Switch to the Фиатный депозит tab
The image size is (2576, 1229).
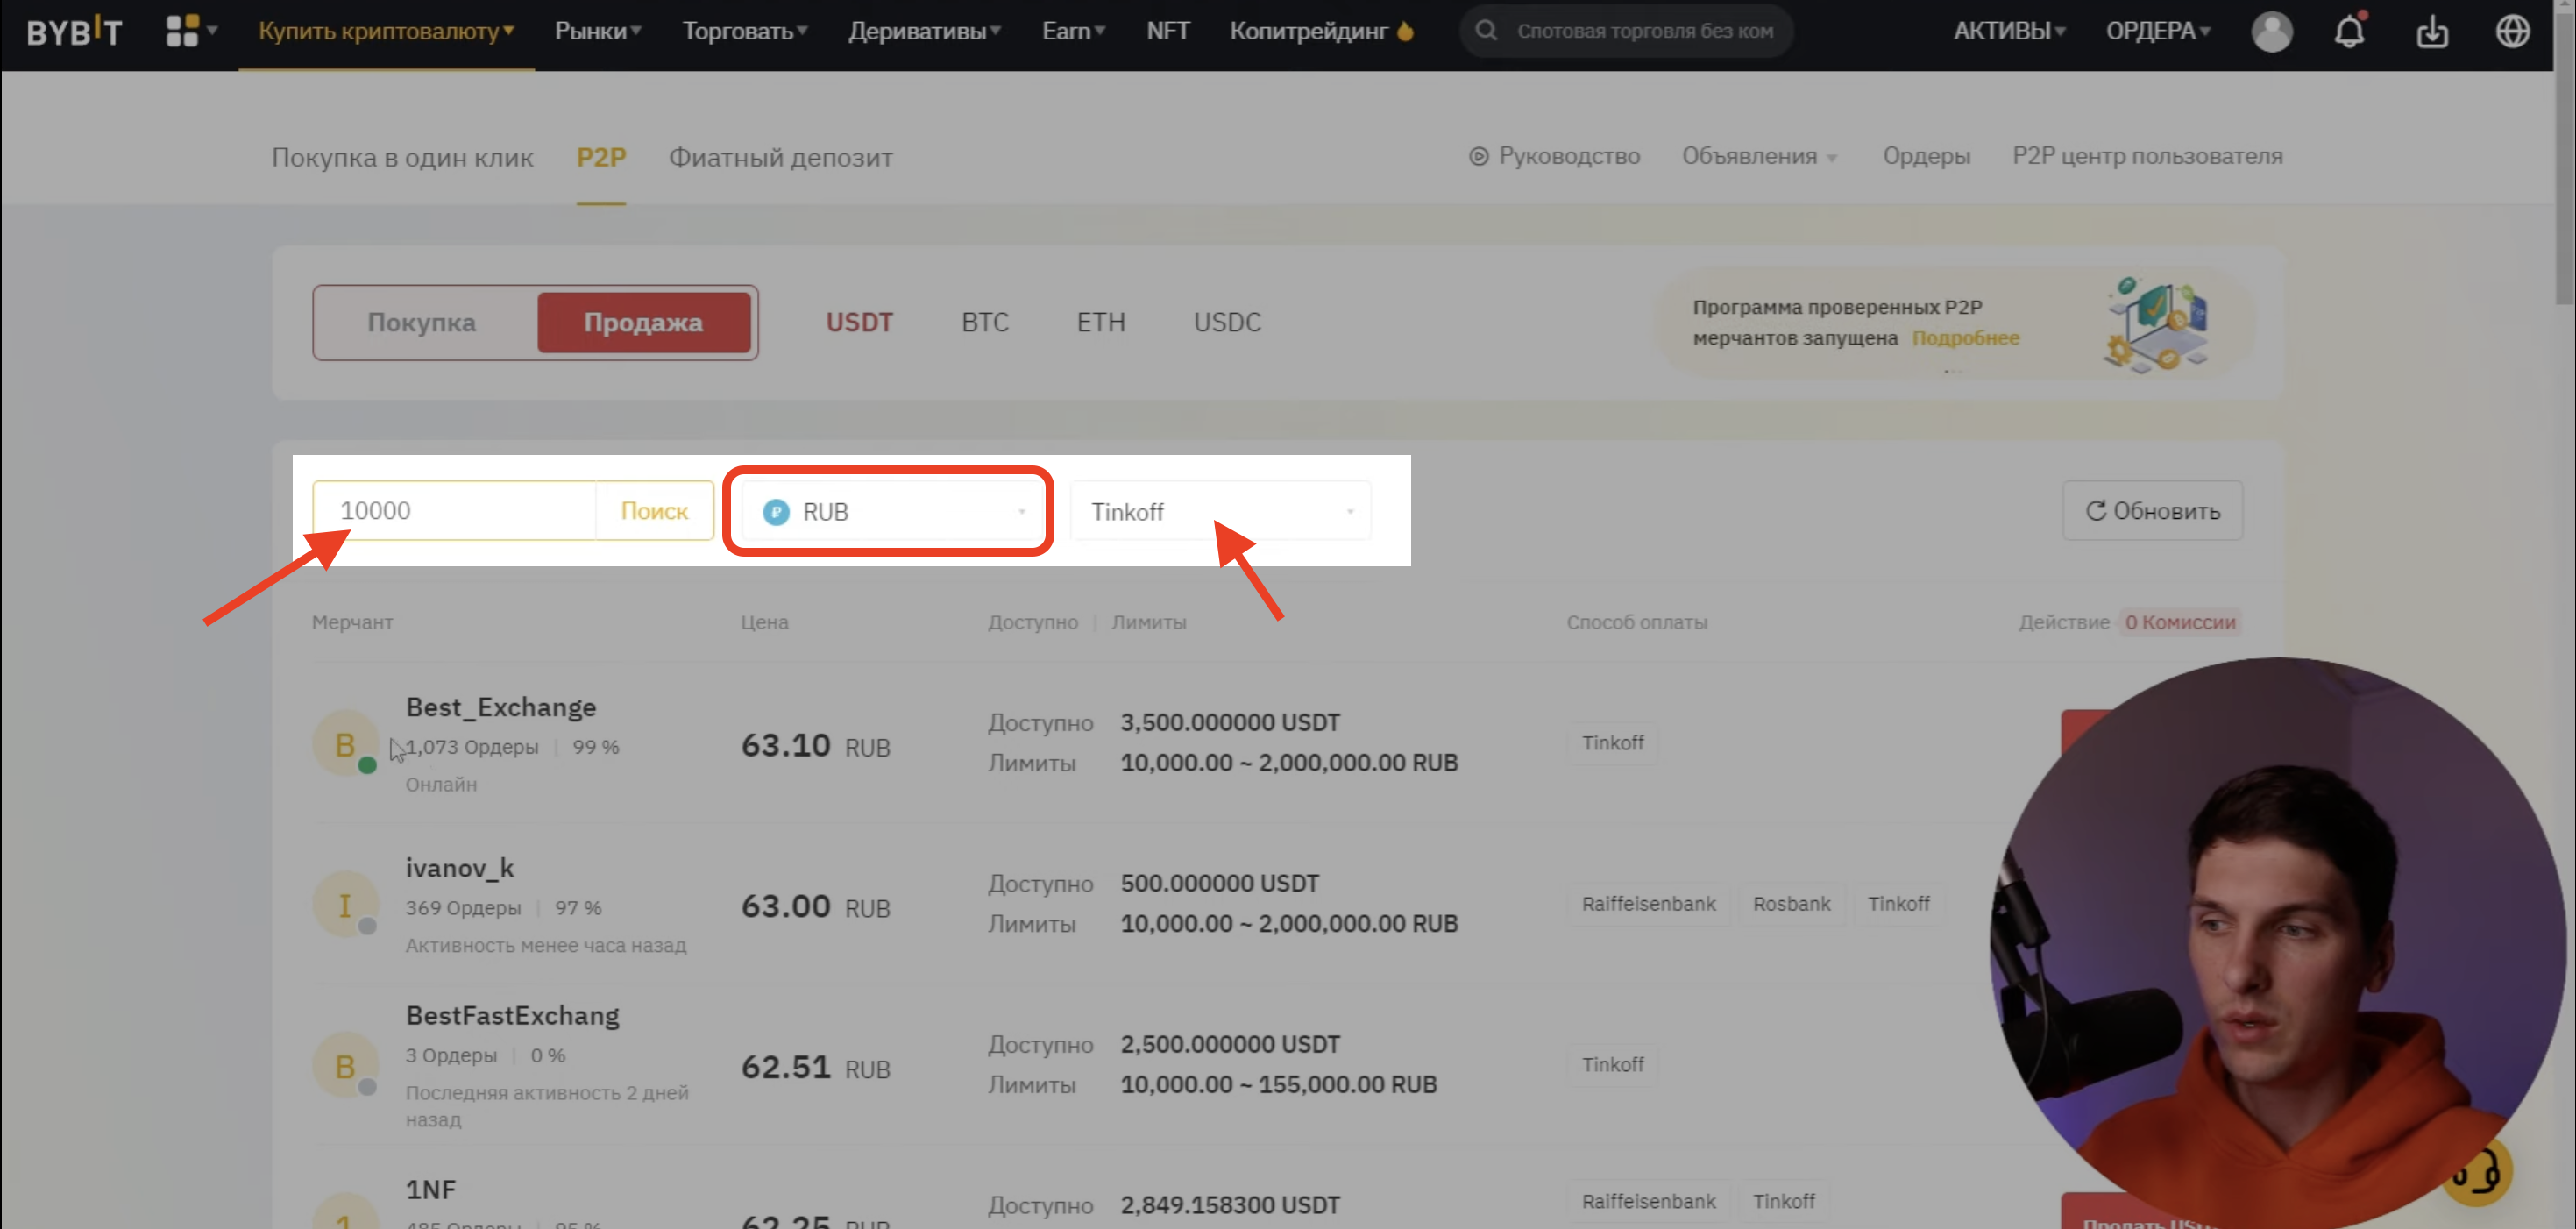(780, 157)
